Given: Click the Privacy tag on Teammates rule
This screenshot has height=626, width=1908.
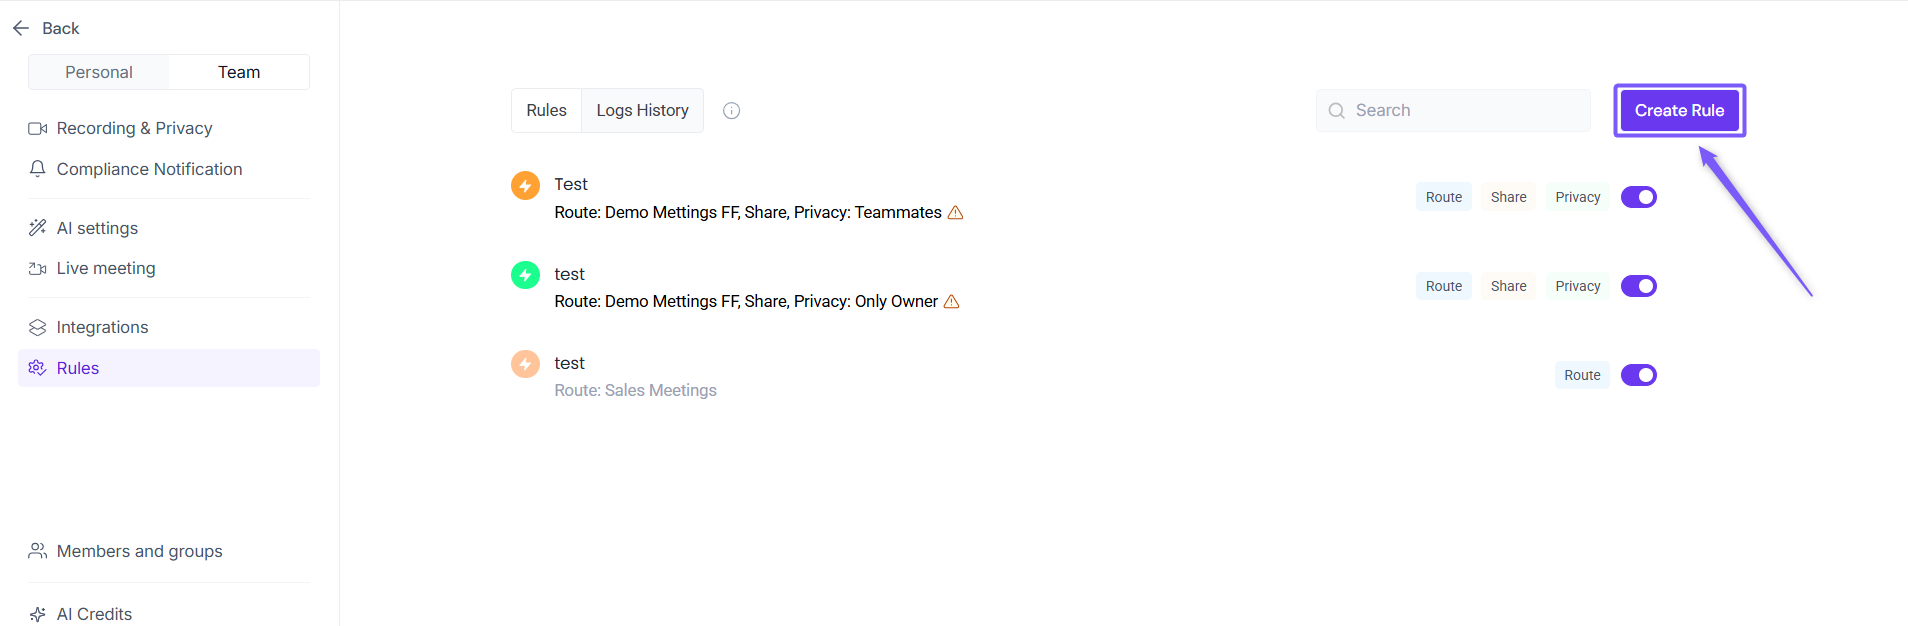Looking at the screenshot, I should (1577, 197).
